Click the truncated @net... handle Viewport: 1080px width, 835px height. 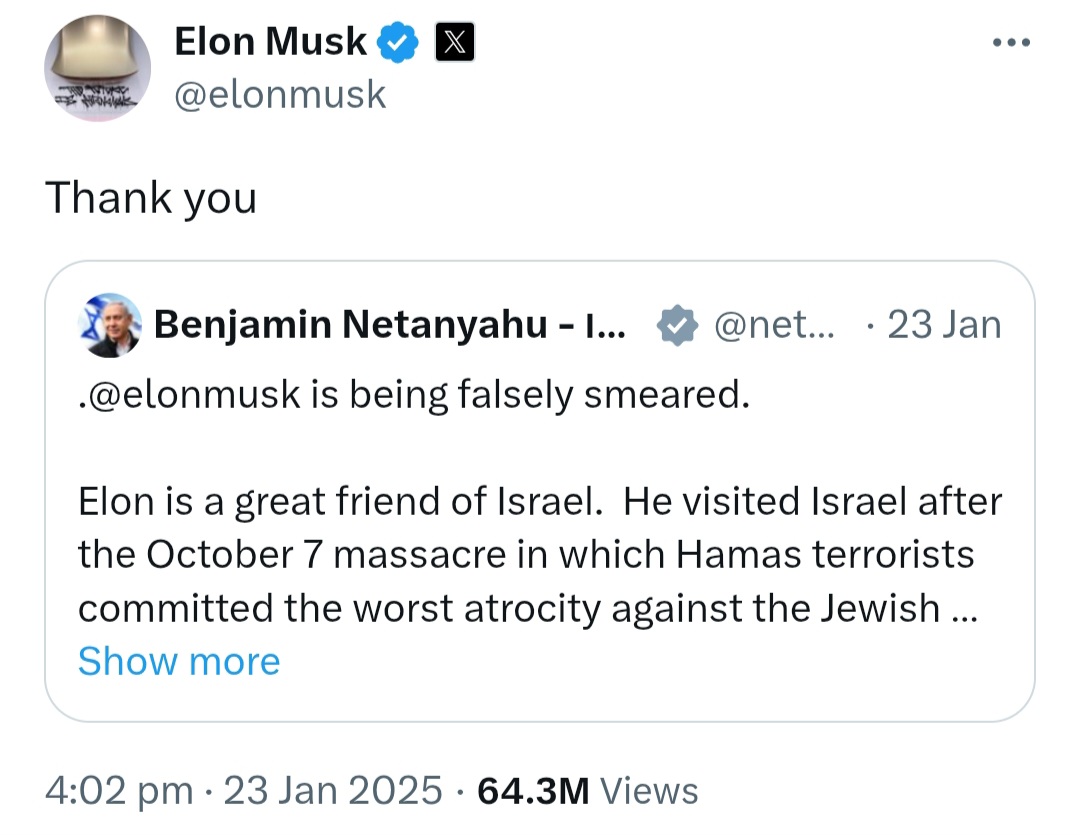pos(774,324)
